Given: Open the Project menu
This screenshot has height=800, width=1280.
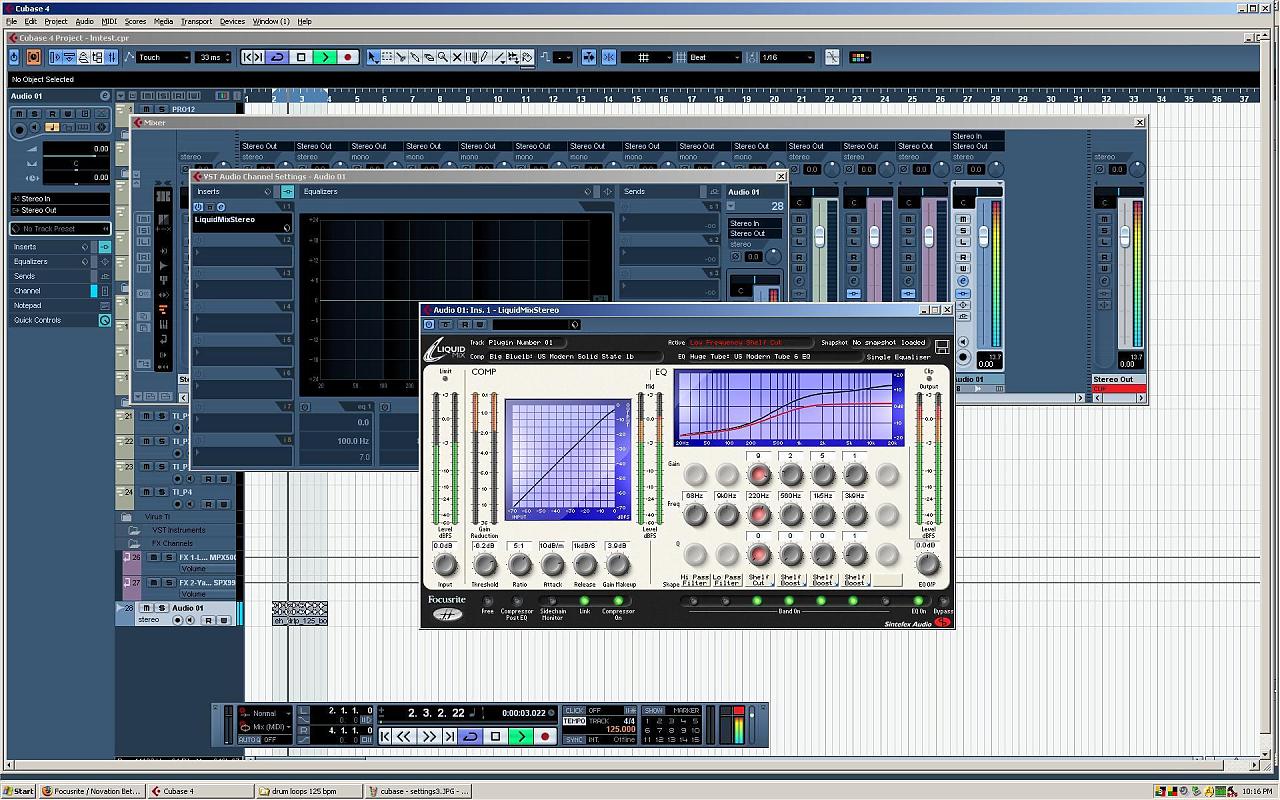Looking at the screenshot, I should (x=56, y=21).
